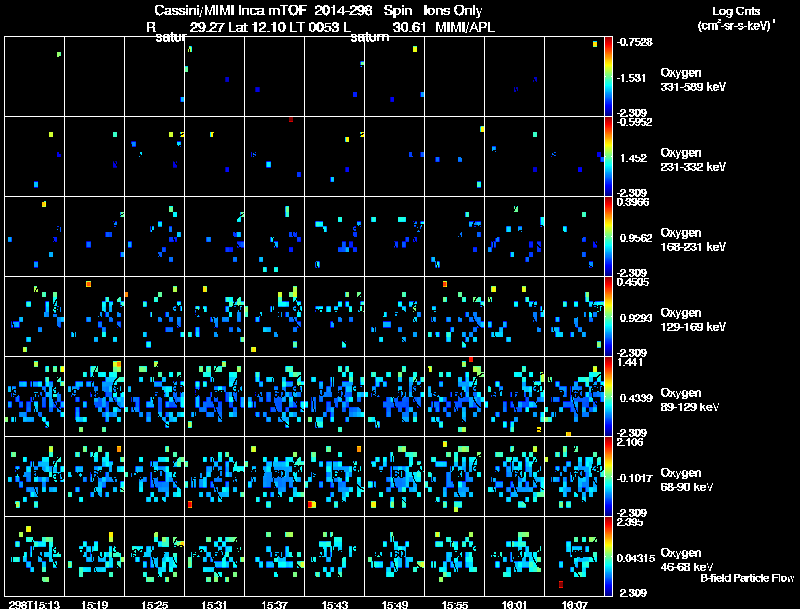Viewport: 800px width, 609px height.
Task: Click the 'Oxygen 46-68 keV' row label
Action: [687, 560]
